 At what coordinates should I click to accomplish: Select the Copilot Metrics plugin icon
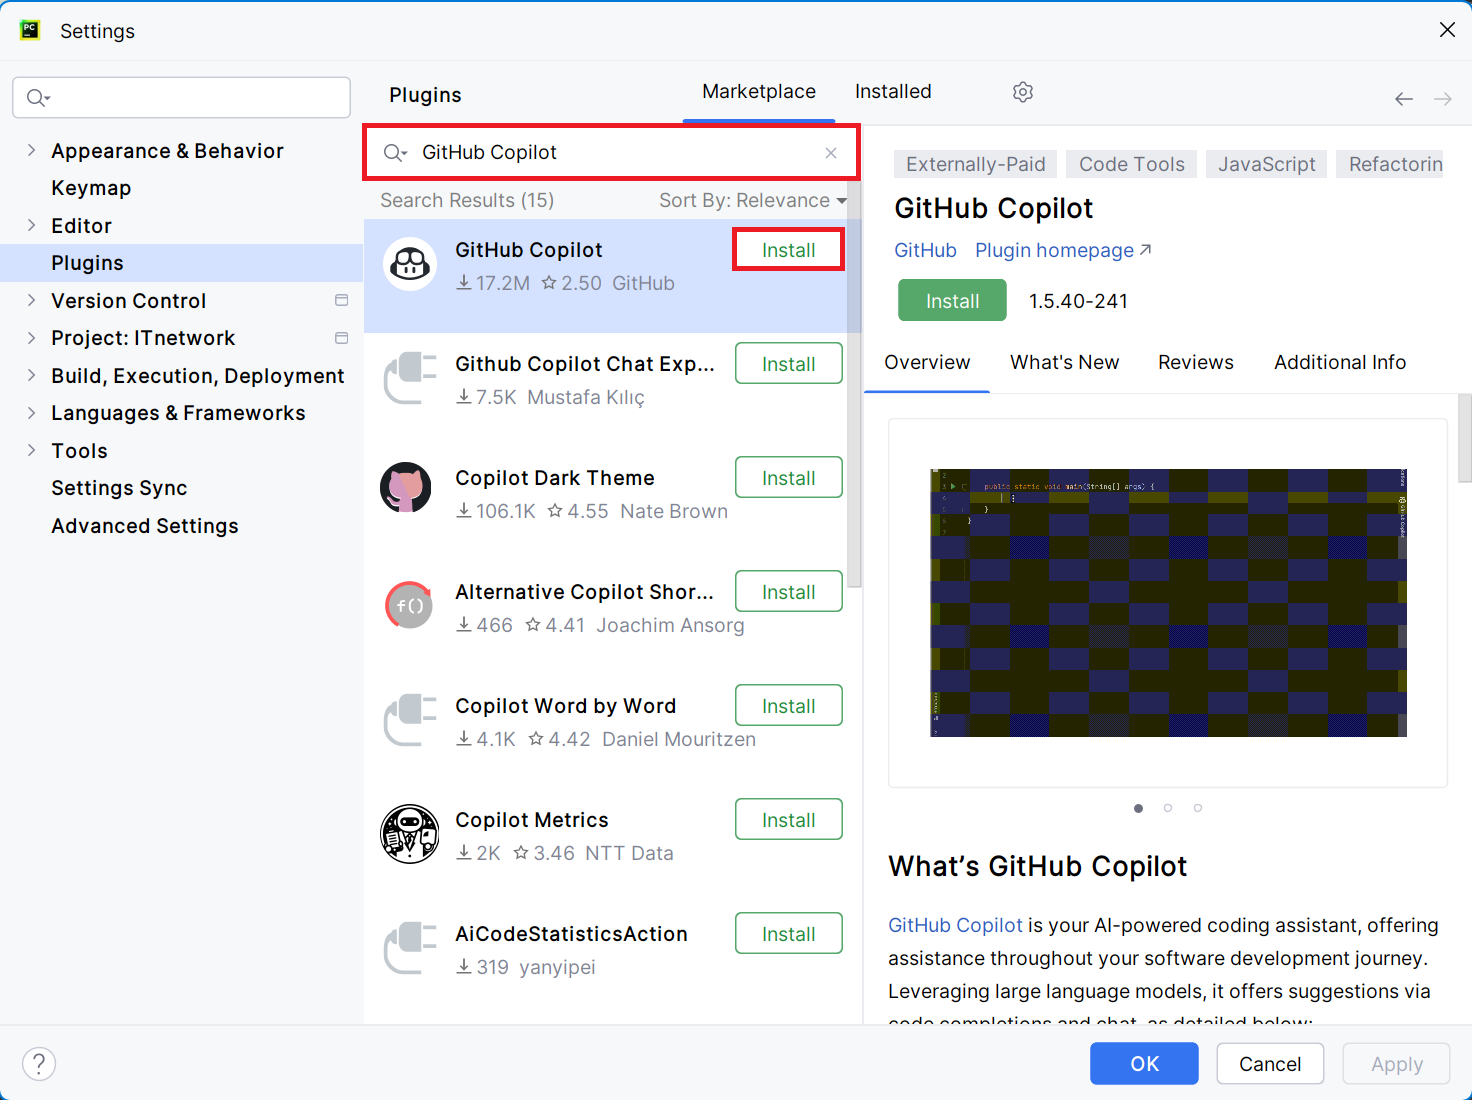pos(410,834)
